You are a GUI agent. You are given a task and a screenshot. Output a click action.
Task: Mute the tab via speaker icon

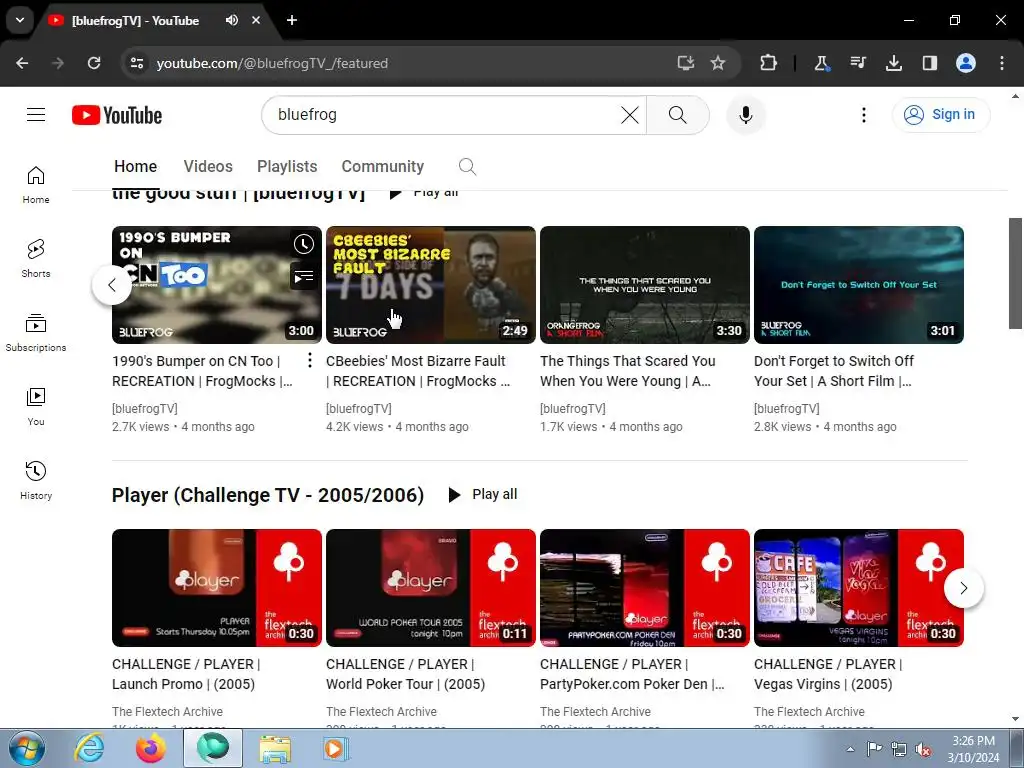(232, 20)
